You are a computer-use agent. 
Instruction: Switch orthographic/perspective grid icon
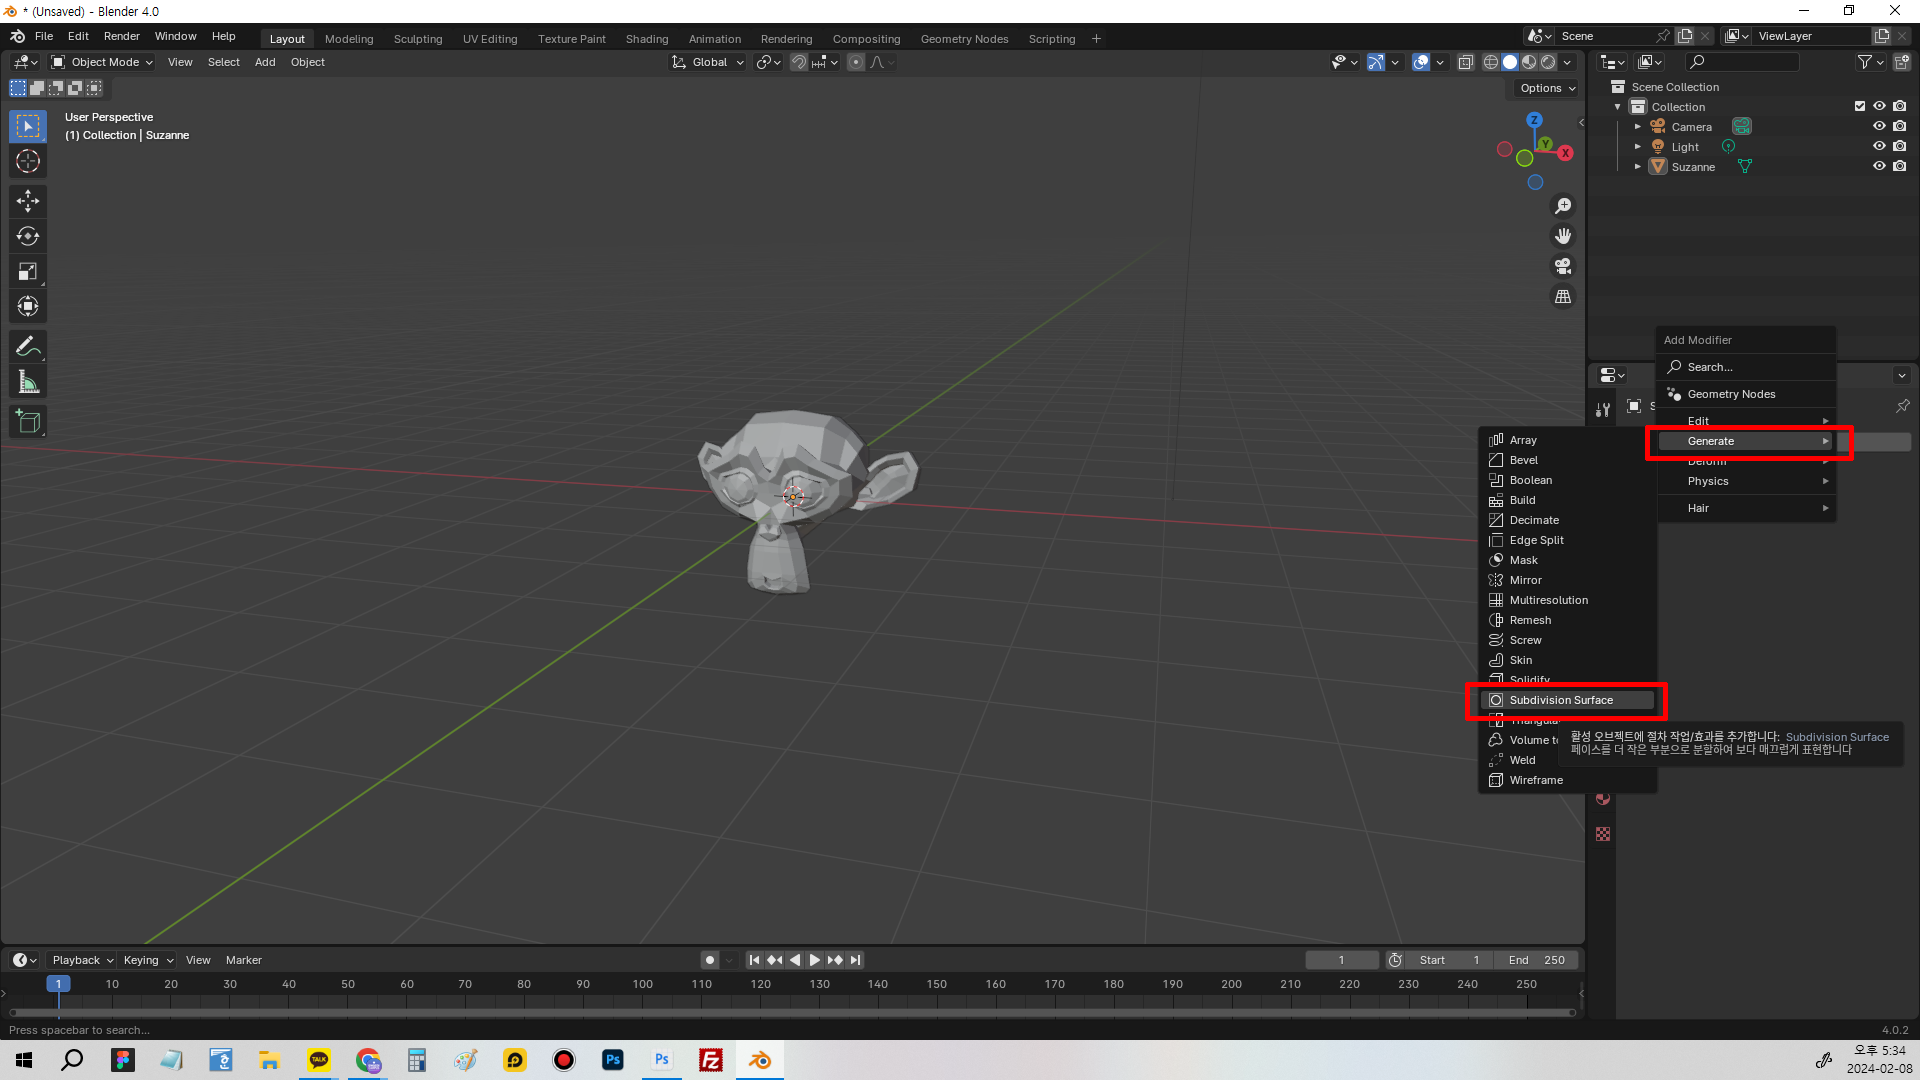point(1563,297)
